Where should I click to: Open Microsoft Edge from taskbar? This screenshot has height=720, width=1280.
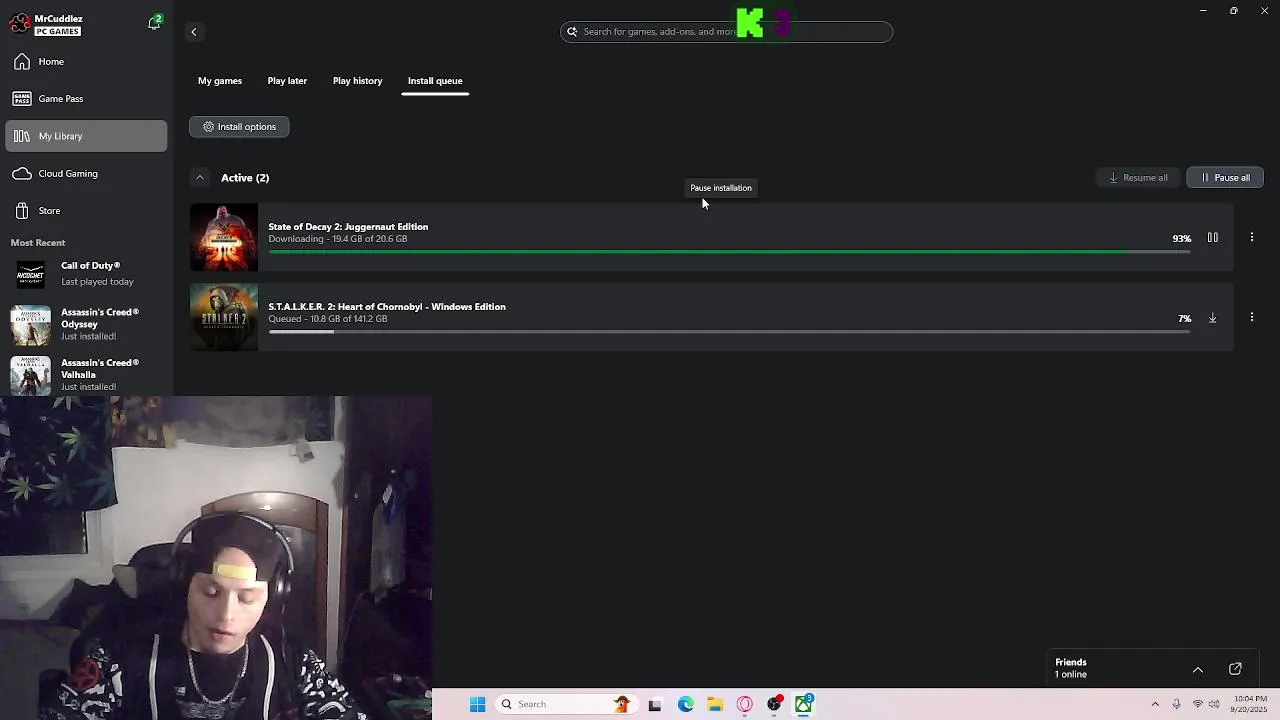[x=686, y=705]
